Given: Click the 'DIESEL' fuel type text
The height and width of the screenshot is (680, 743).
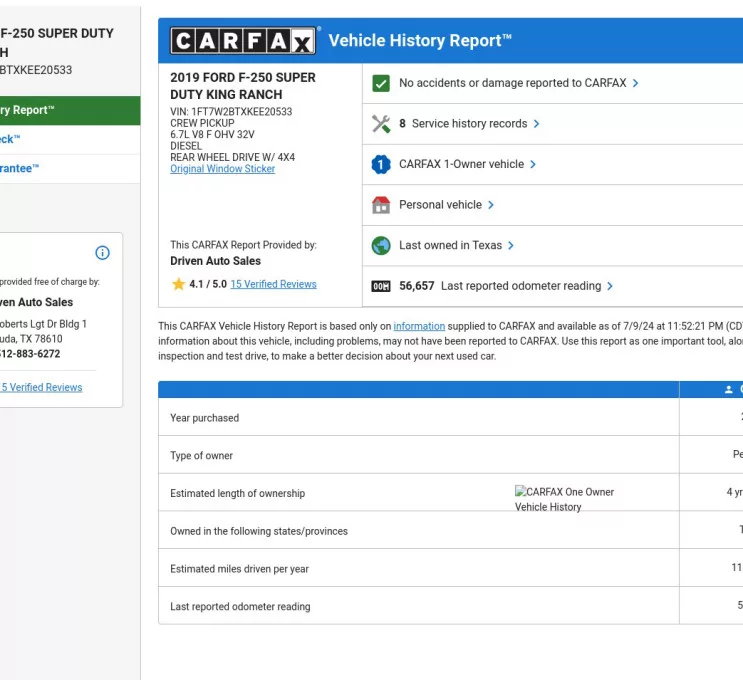Looking at the screenshot, I should point(186,146).
